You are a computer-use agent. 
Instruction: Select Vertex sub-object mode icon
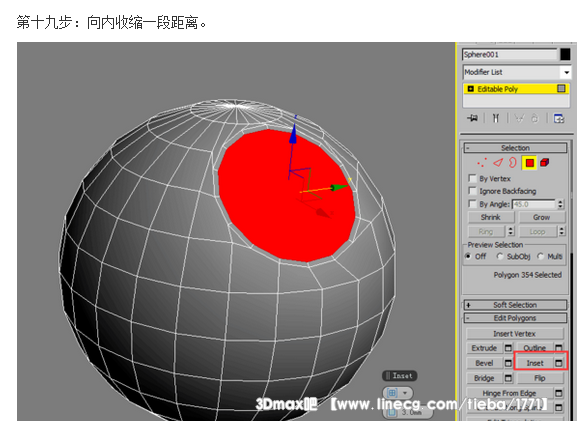coord(481,163)
